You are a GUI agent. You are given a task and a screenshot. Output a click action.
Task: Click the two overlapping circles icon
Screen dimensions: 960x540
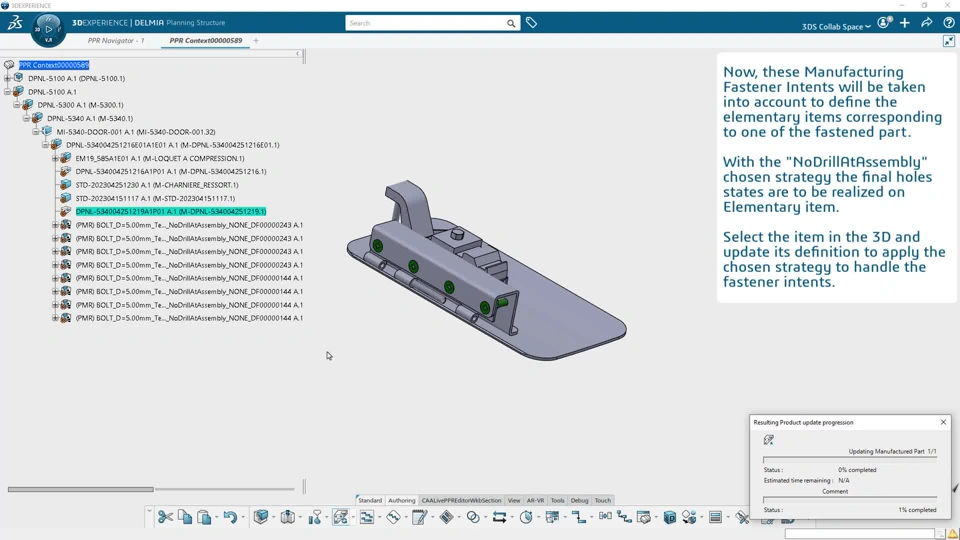click(x=473, y=517)
